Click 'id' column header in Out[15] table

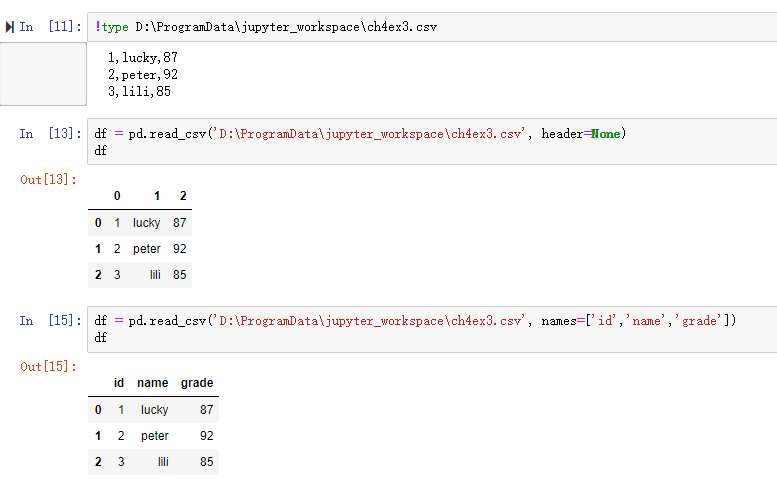pos(118,383)
